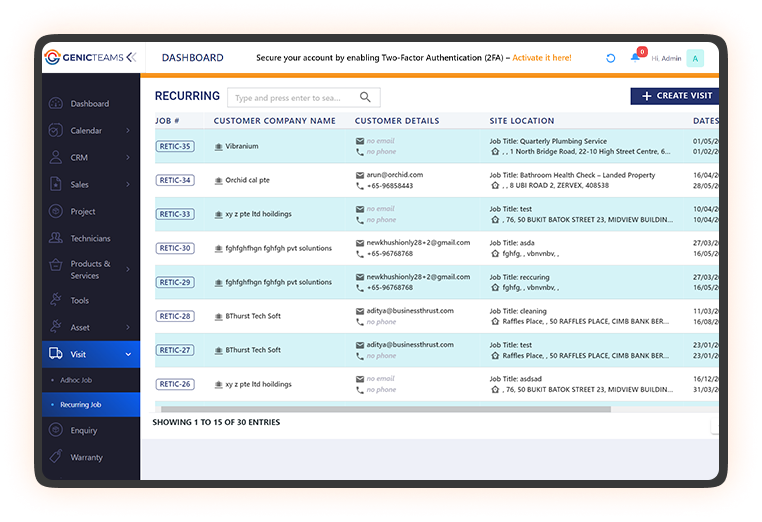Click the search magnifier icon
Viewport: 762px width, 522px height.
(x=366, y=97)
